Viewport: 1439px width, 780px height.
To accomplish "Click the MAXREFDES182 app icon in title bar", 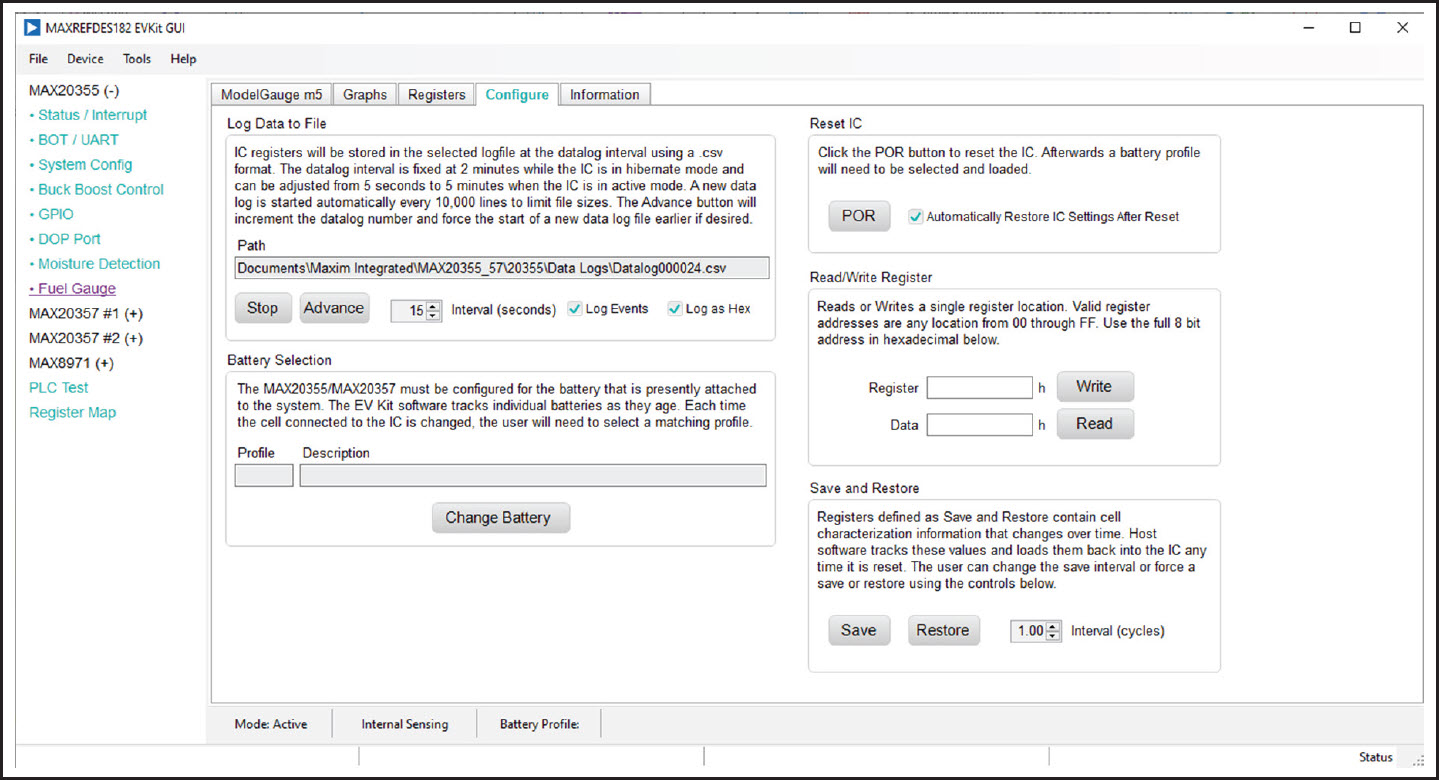I will (32, 28).
